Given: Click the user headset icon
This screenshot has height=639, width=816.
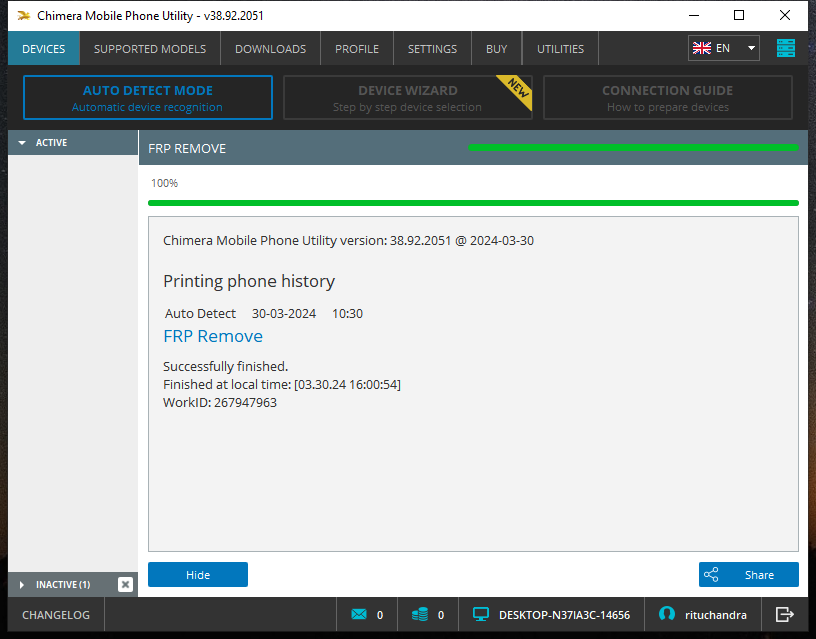Looking at the screenshot, I should point(667,614).
